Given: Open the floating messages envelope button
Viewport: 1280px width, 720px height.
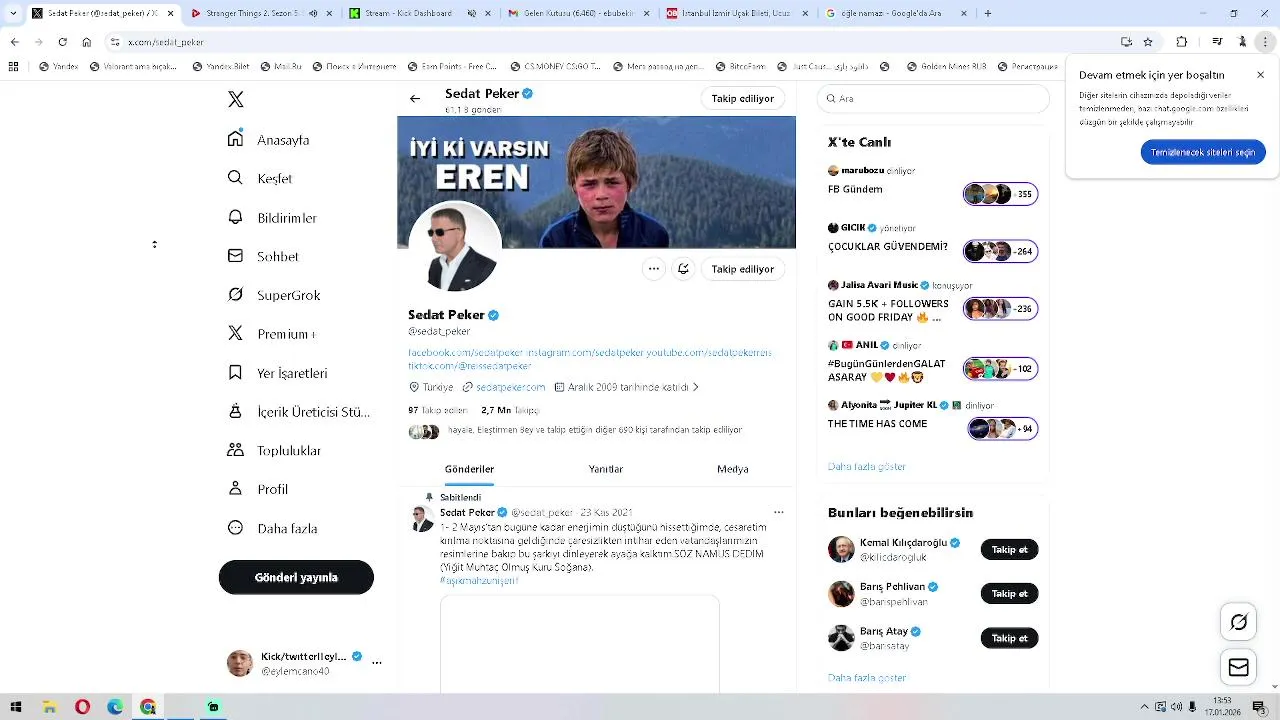Looking at the screenshot, I should 1239,668.
